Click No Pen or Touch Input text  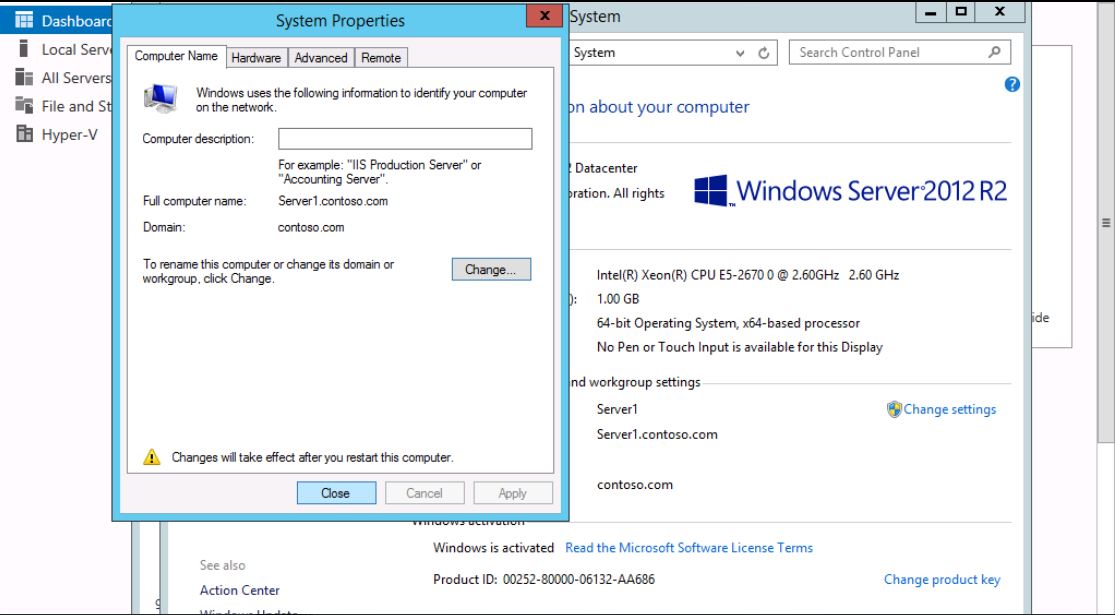[x=740, y=348]
